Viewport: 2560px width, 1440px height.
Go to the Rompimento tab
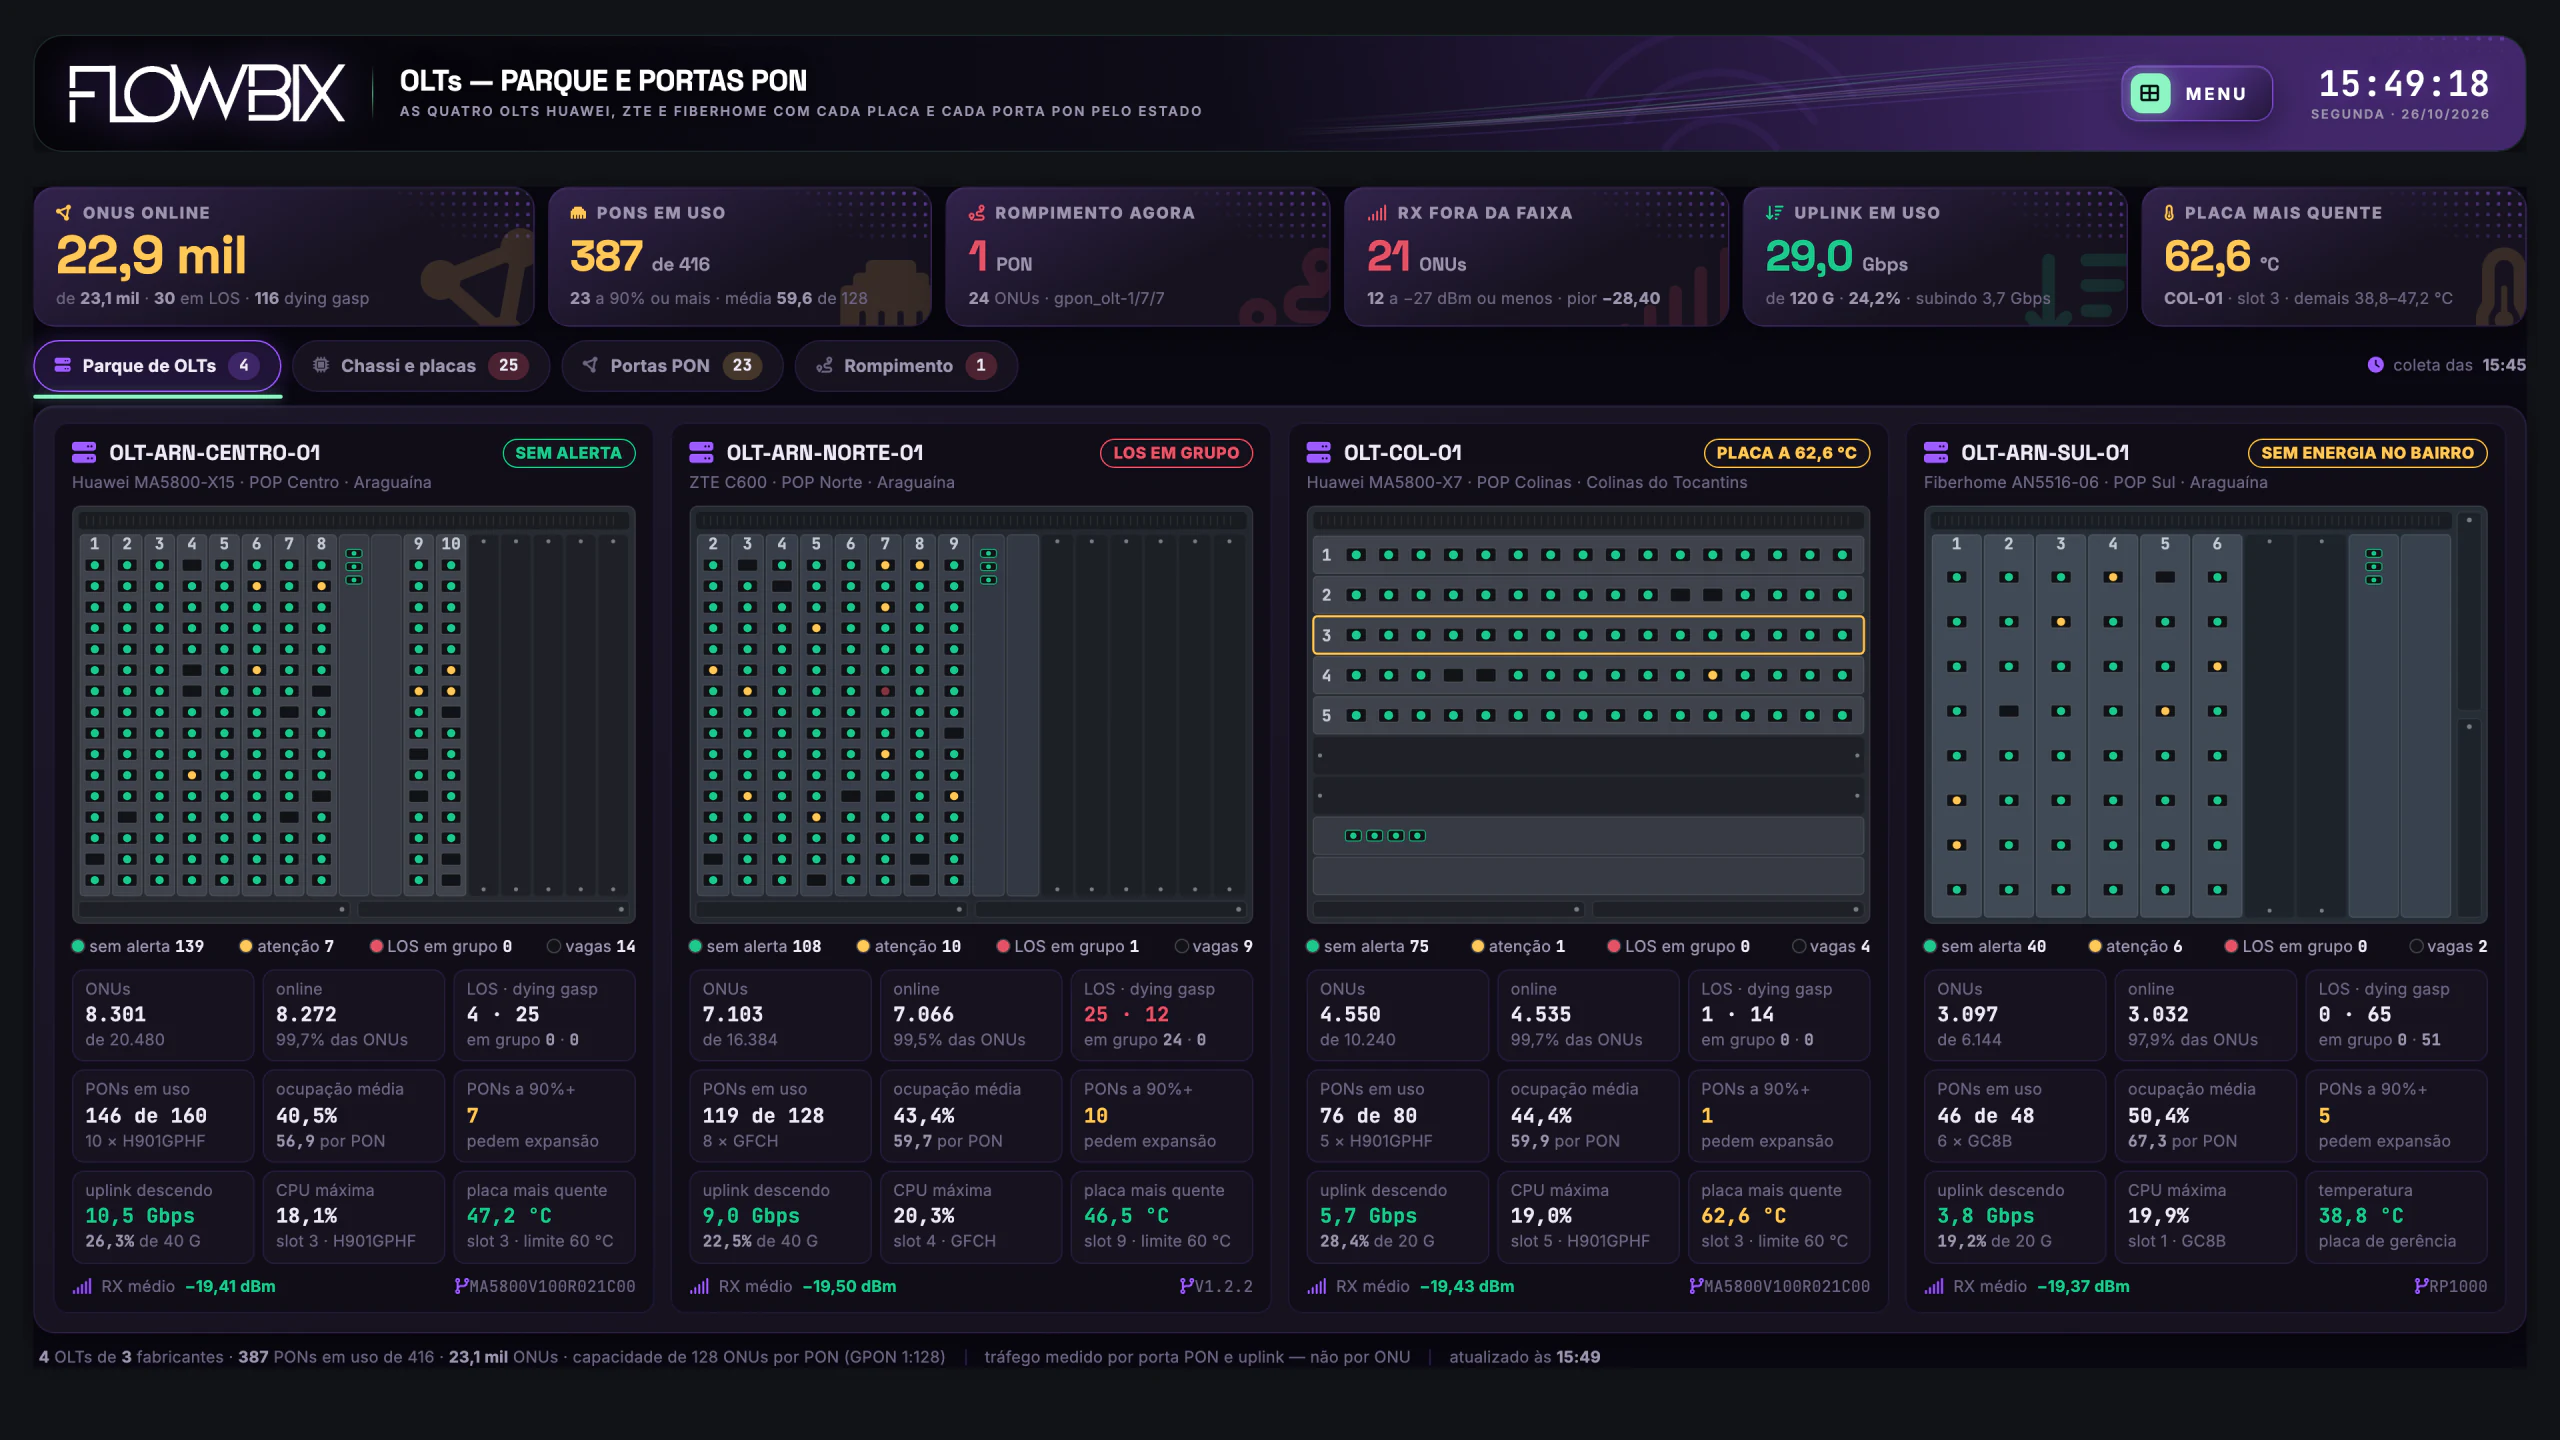906,366
